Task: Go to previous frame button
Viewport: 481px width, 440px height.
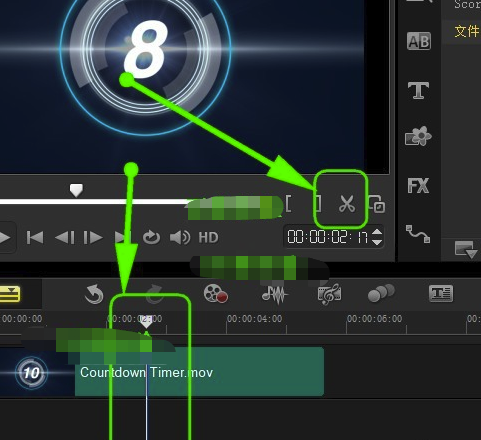Action: [x=65, y=238]
